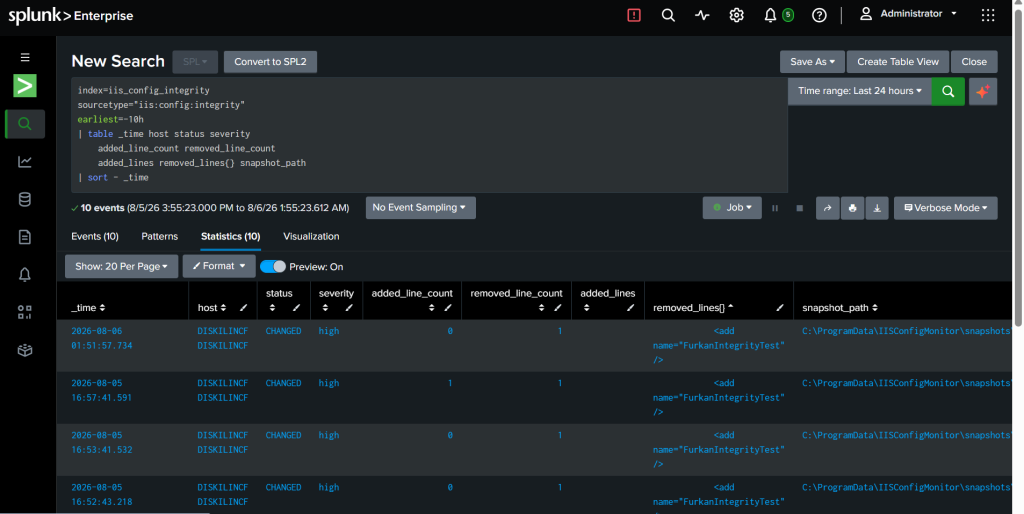Click high severity in the 16:57:41.591 row

(328, 383)
